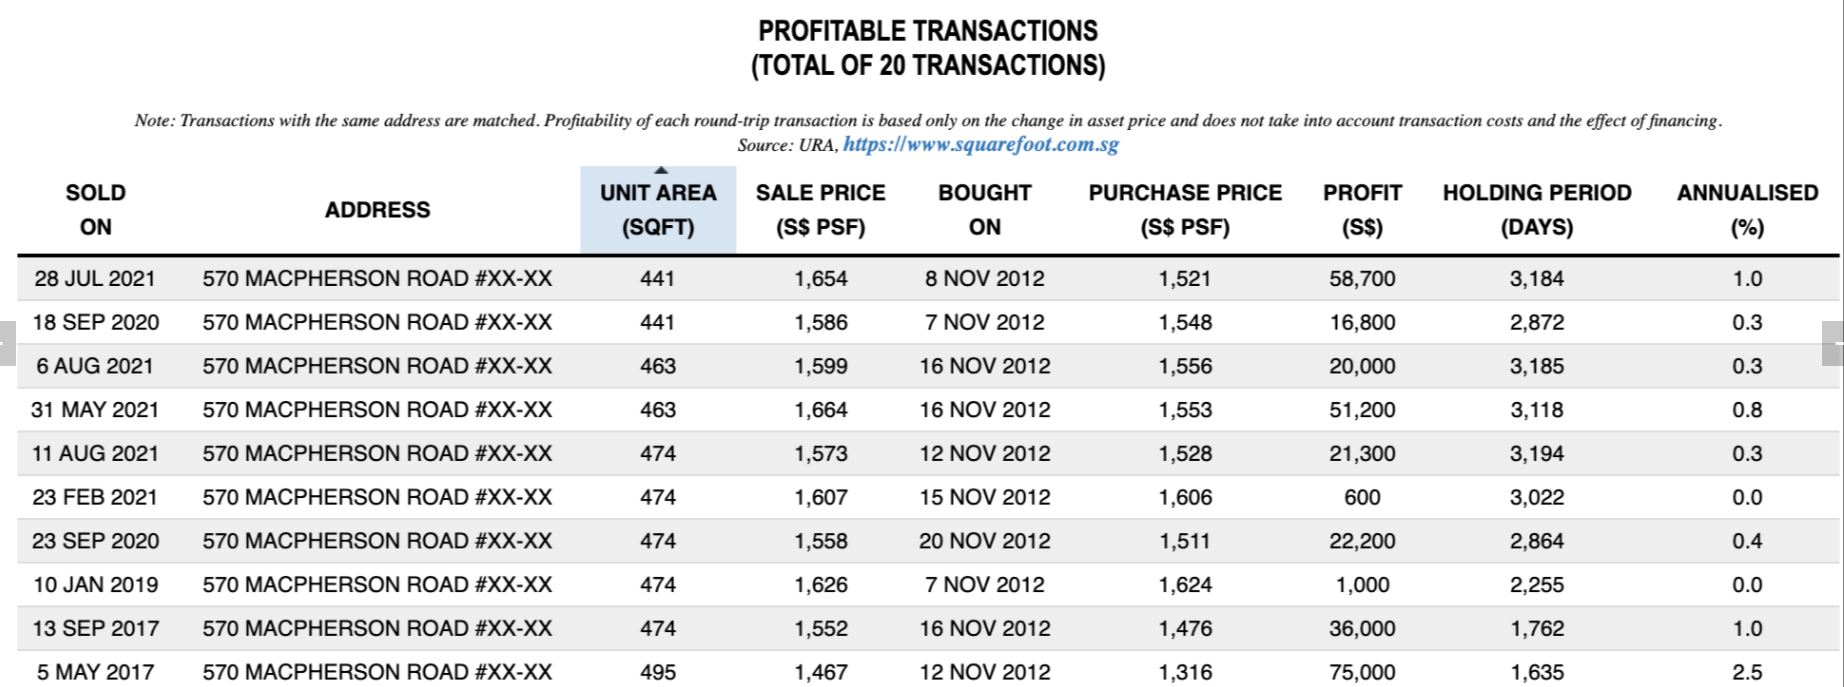The width and height of the screenshot is (1844, 687).
Task: Click the 58,700 profit cell
Action: tap(1362, 279)
